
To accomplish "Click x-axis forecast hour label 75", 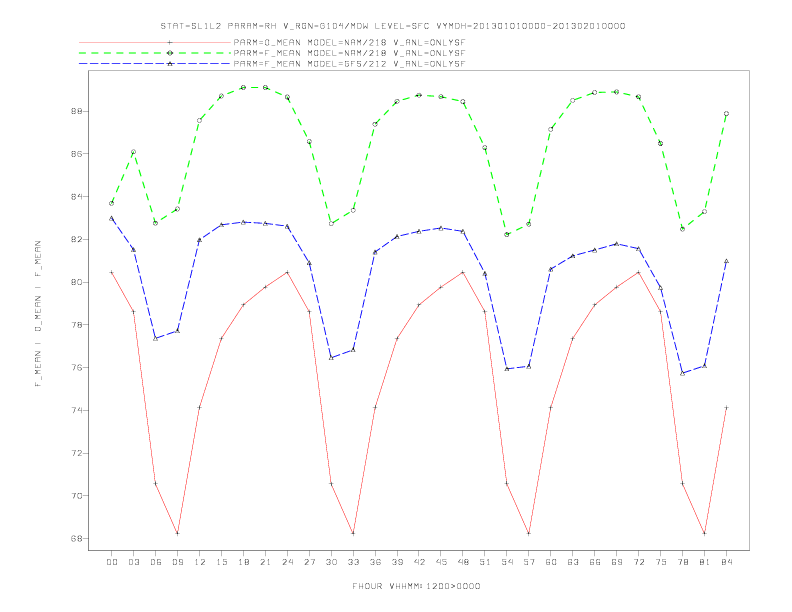I will [x=661, y=562].
